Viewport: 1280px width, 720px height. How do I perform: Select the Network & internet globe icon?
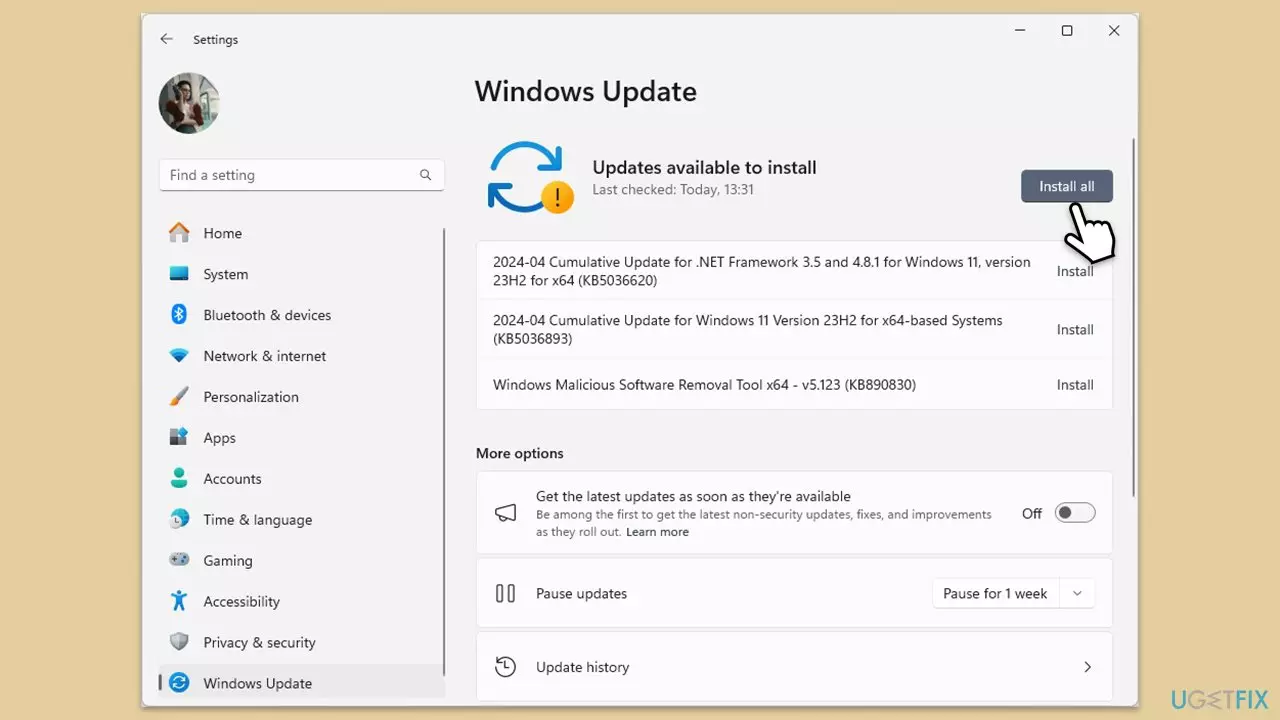[x=179, y=355]
